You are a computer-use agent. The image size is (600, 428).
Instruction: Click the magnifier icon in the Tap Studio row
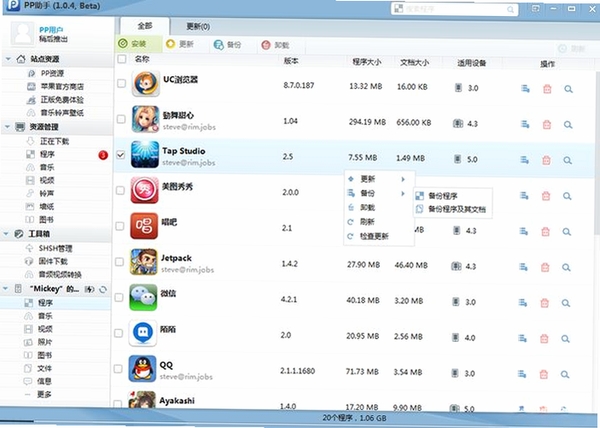[x=568, y=161]
